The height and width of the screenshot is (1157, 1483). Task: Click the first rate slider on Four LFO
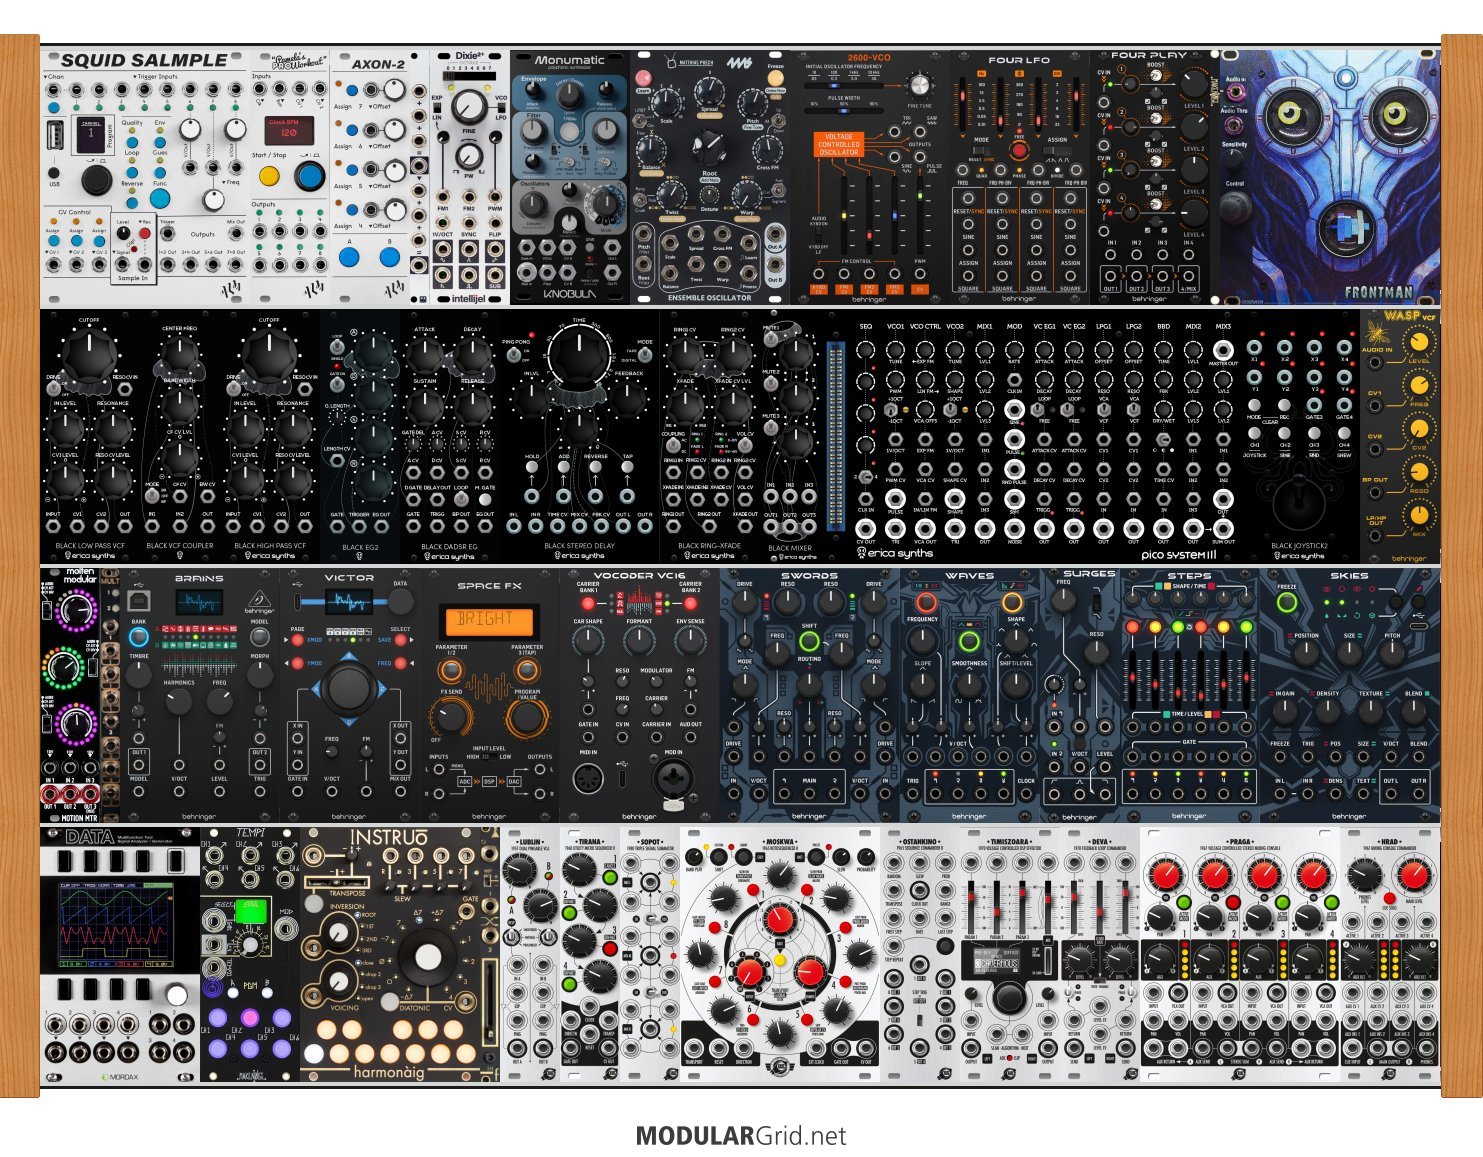965,106
